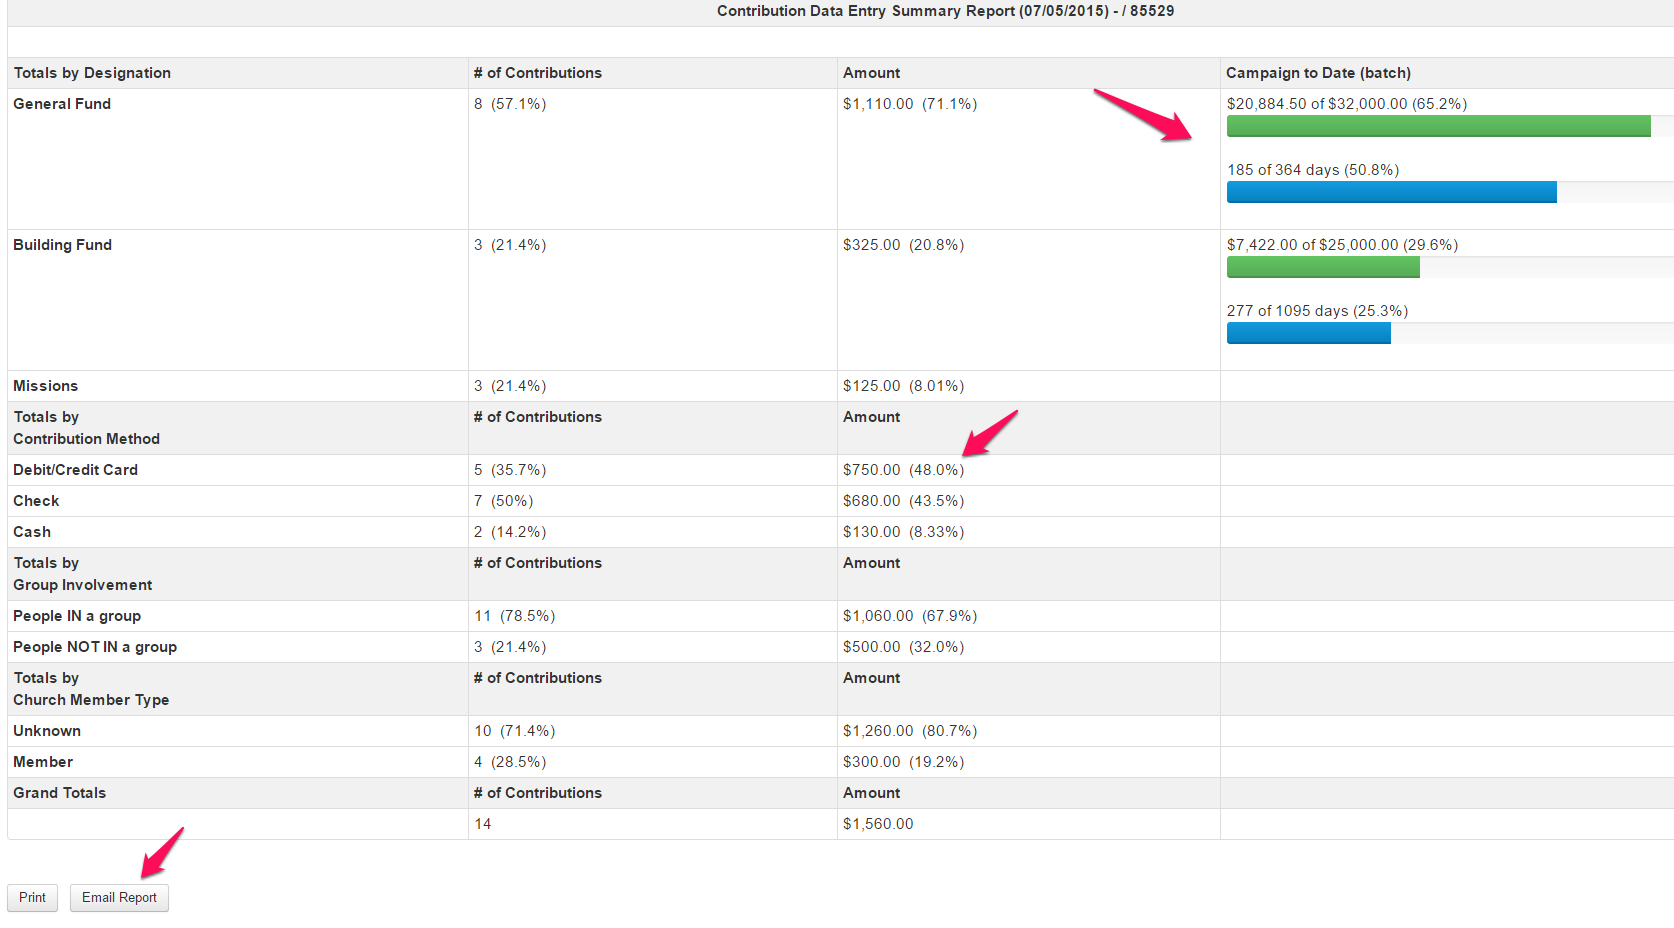Click the 'Building Fund' designation row label
This screenshot has height=928, width=1674.
[x=62, y=245]
